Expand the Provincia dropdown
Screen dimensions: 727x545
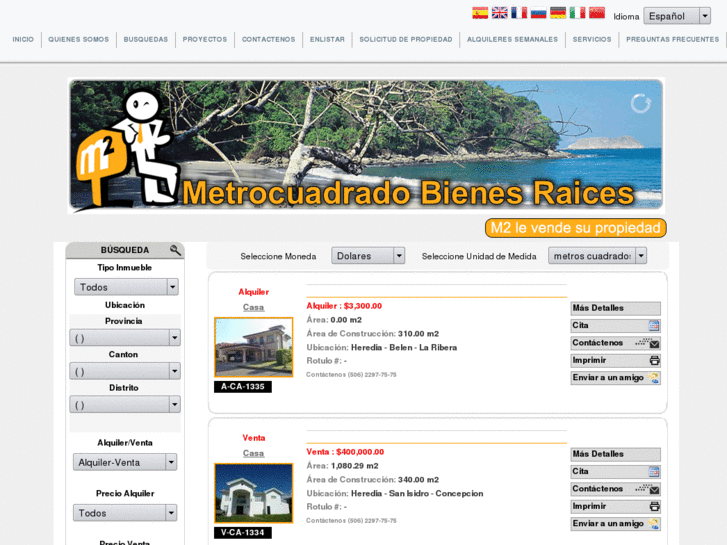coord(125,338)
